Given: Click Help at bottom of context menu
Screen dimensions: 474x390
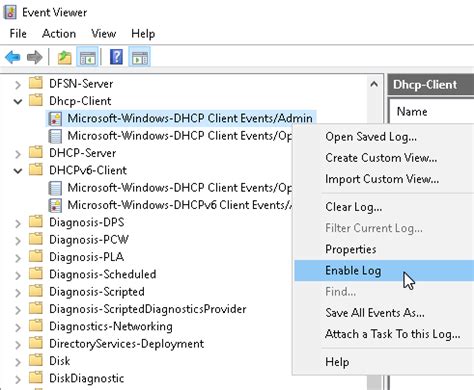Looking at the screenshot, I should (x=384, y=362).
